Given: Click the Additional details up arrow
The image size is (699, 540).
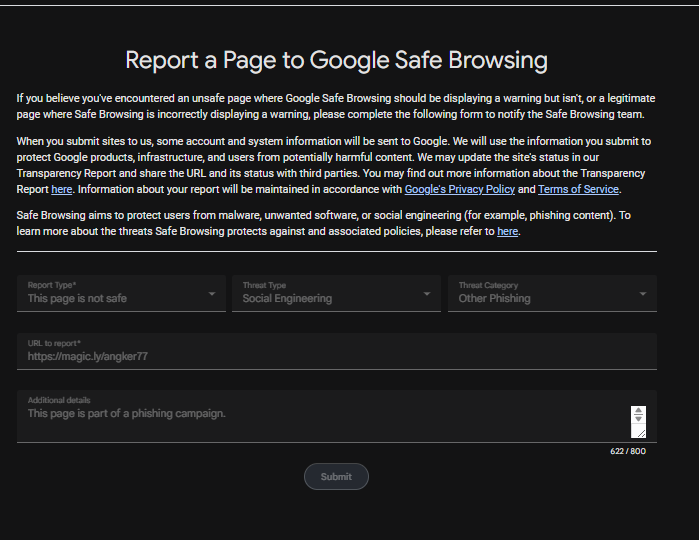Looking at the screenshot, I should (x=638, y=410).
